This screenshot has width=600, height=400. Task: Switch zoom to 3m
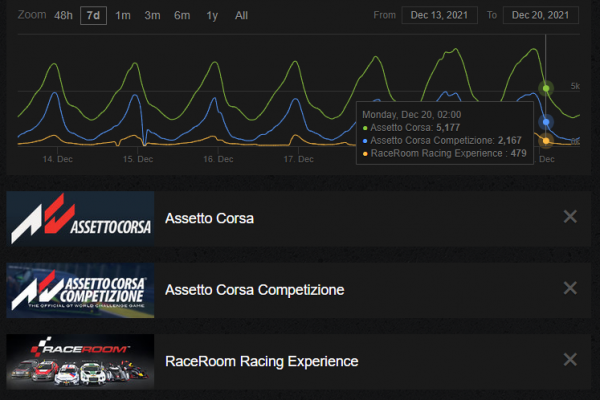[152, 15]
